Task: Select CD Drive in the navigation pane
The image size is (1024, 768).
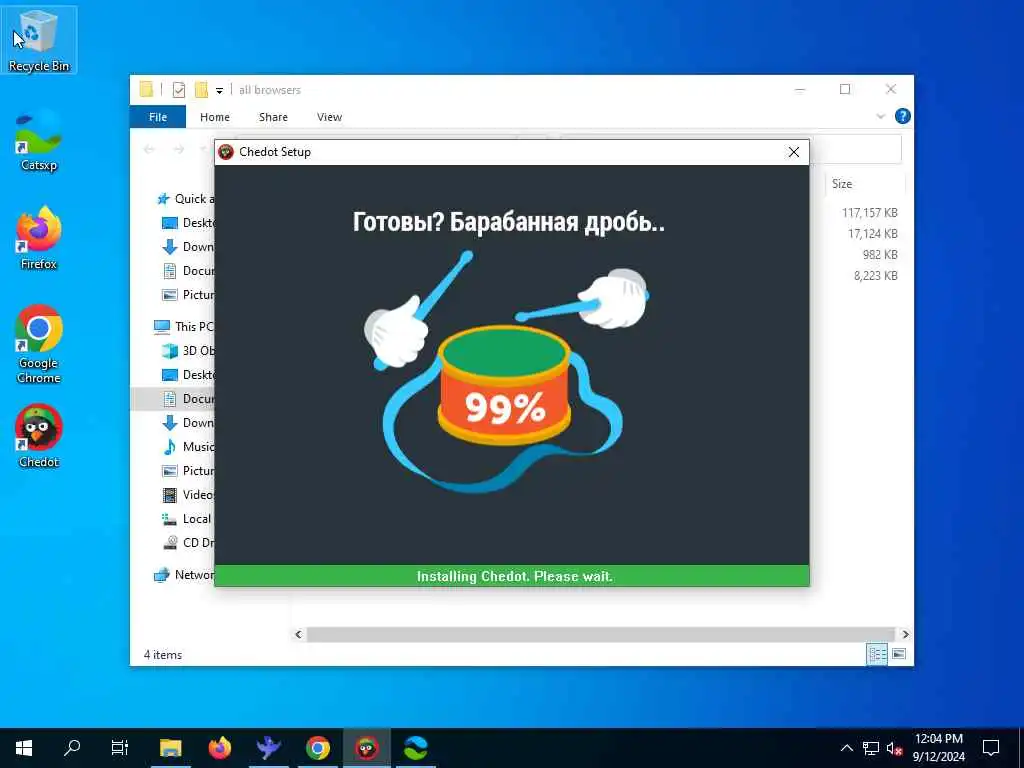Action: pos(188,543)
